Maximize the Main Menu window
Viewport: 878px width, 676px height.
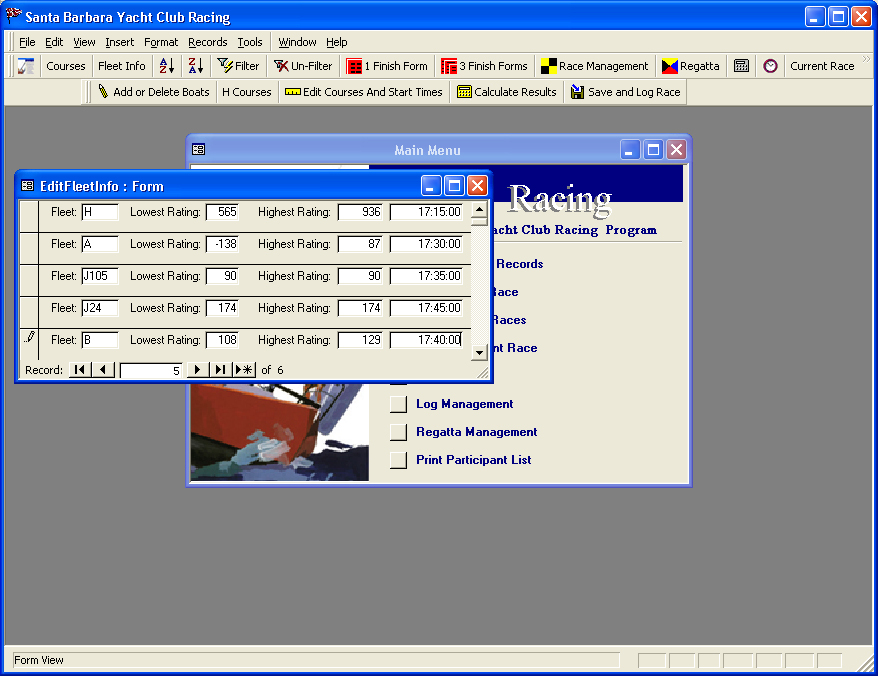coord(653,150)
